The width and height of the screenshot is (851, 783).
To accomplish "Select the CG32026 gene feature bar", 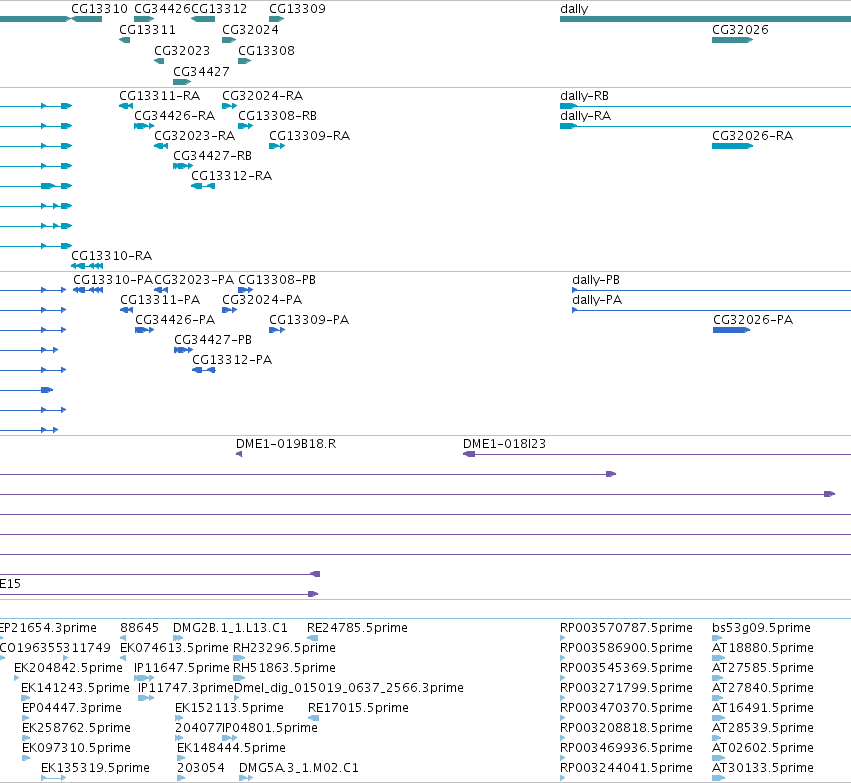I will (732, 40).
